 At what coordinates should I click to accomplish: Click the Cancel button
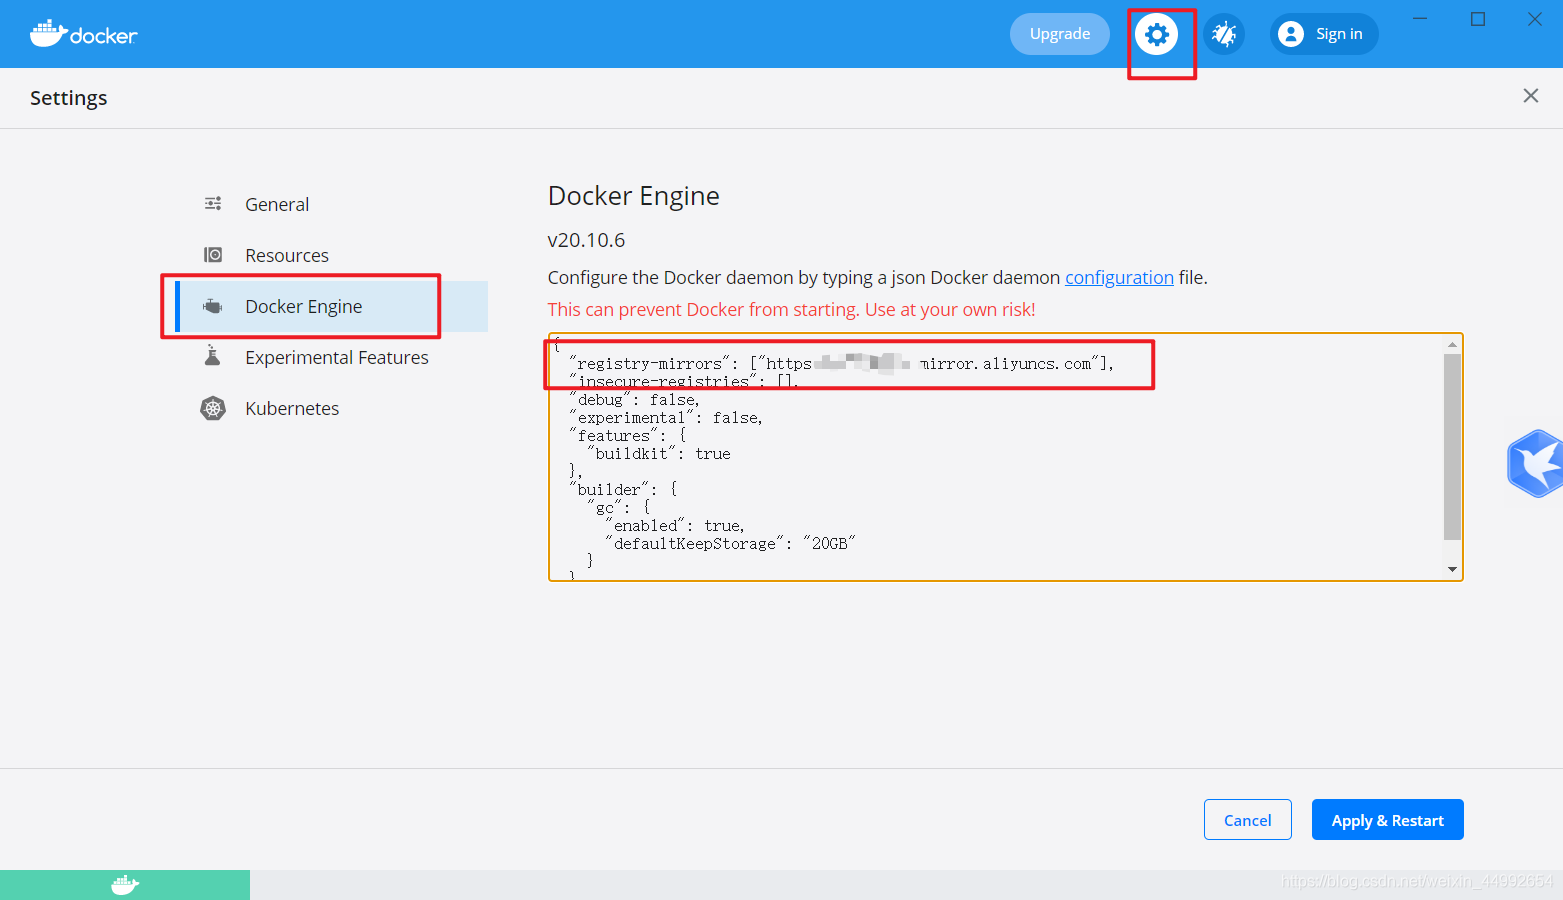[x=1248, y=820]
